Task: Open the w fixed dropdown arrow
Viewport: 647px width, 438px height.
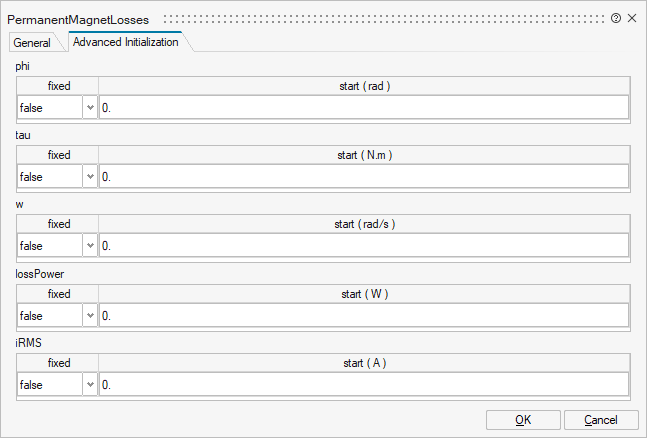Action: (90, 246)
